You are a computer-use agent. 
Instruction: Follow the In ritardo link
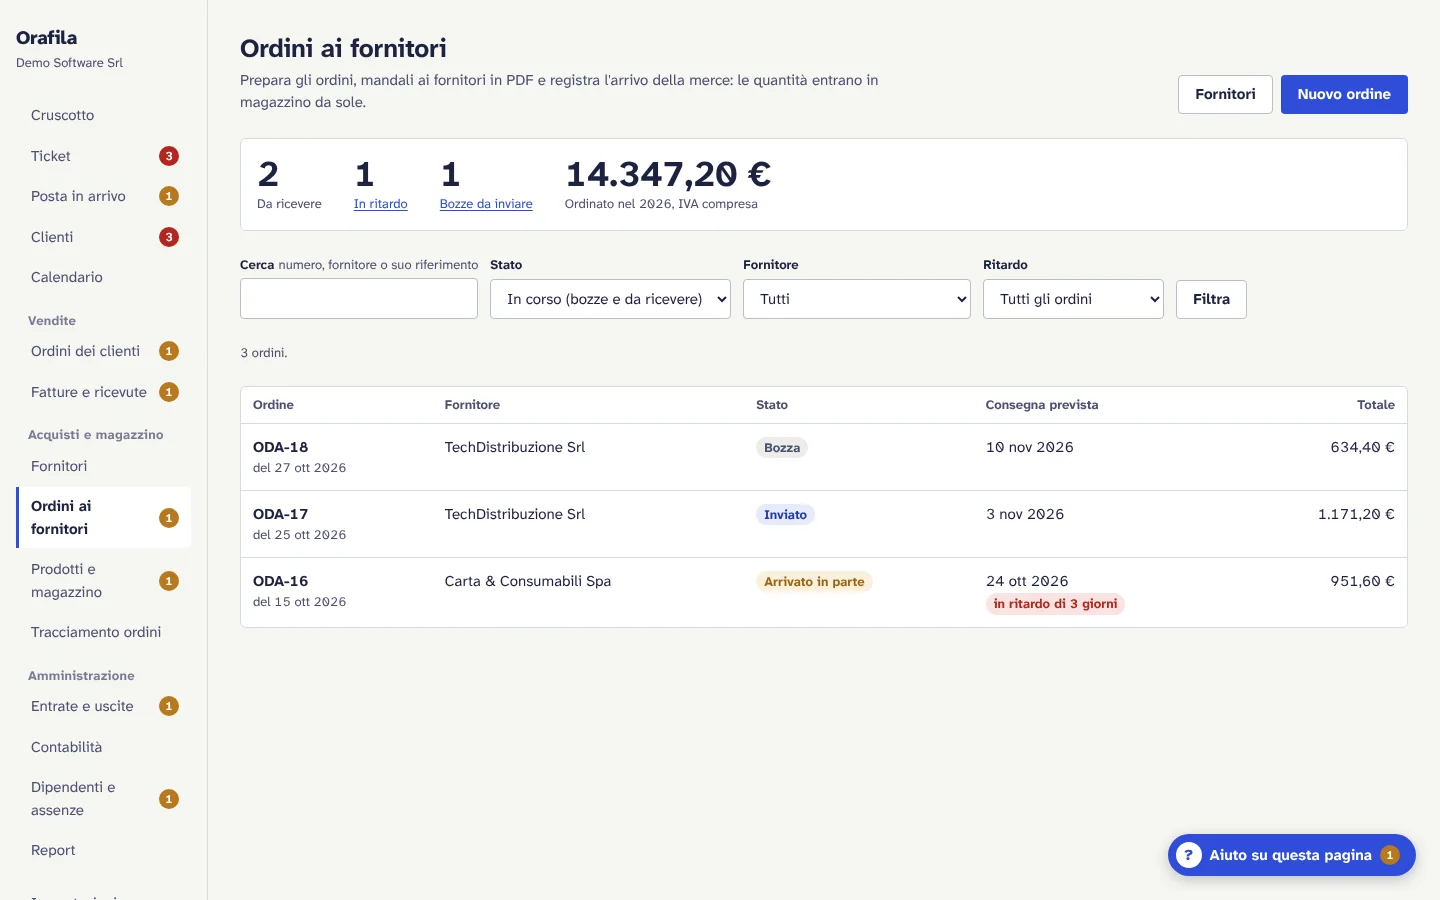[x=380, y=204]
